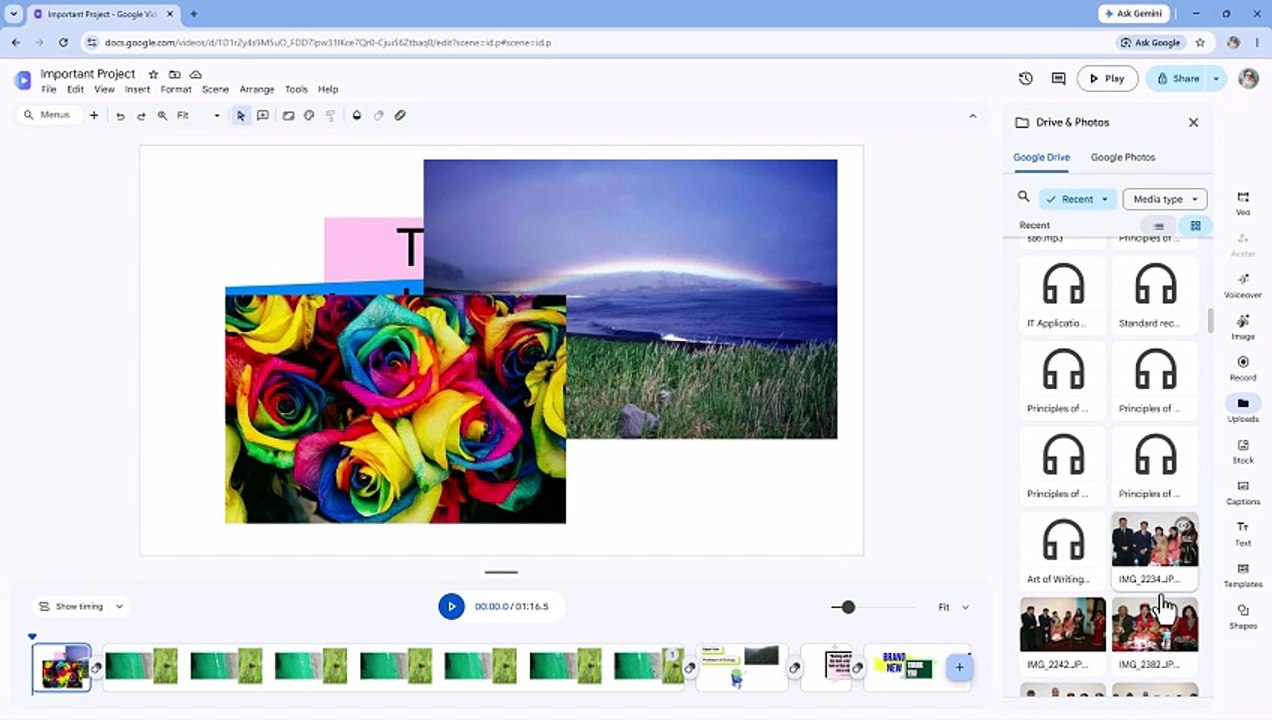Click the search icon in Drive panel

pos(1023,198)
